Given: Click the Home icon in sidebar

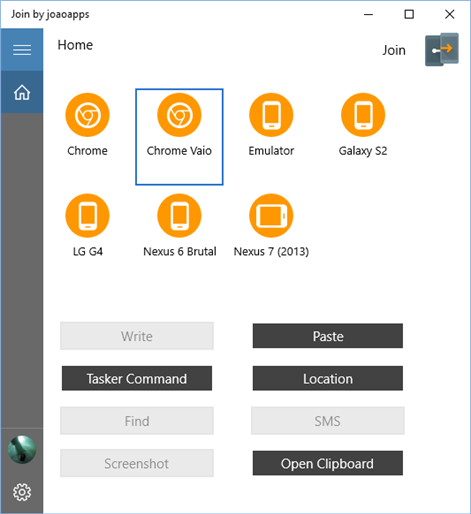Looking at the screenshot, I should click(22, 92).
